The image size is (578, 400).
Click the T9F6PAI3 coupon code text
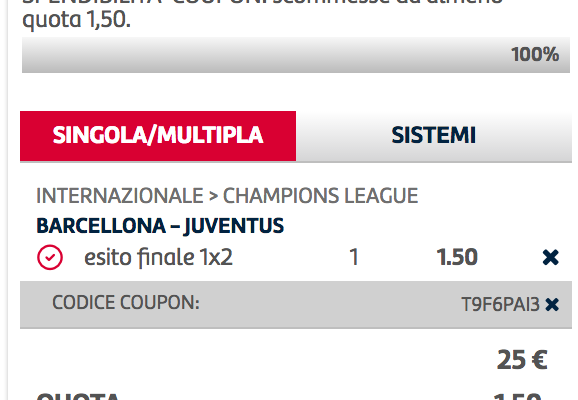tap(500, 305)
